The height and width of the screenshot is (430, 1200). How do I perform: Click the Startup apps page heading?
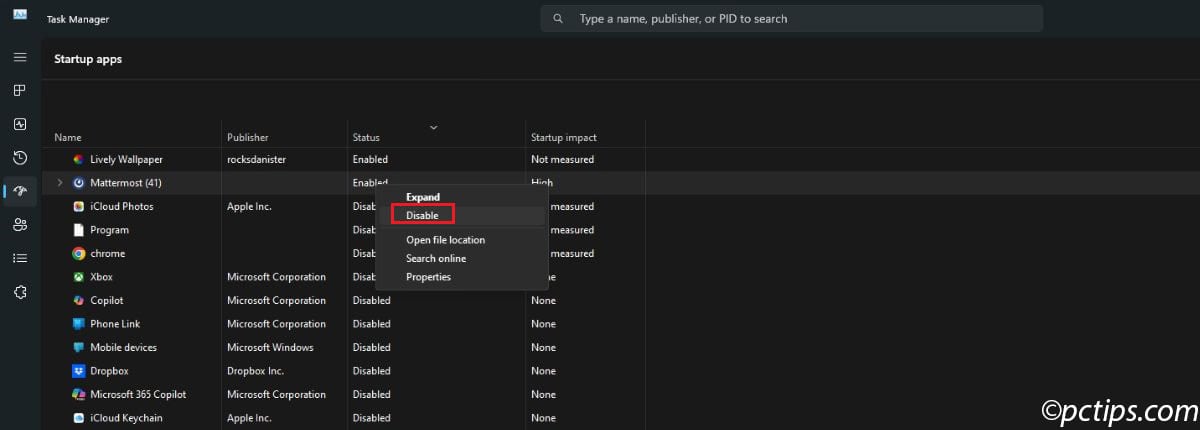(x=88, y=59)
